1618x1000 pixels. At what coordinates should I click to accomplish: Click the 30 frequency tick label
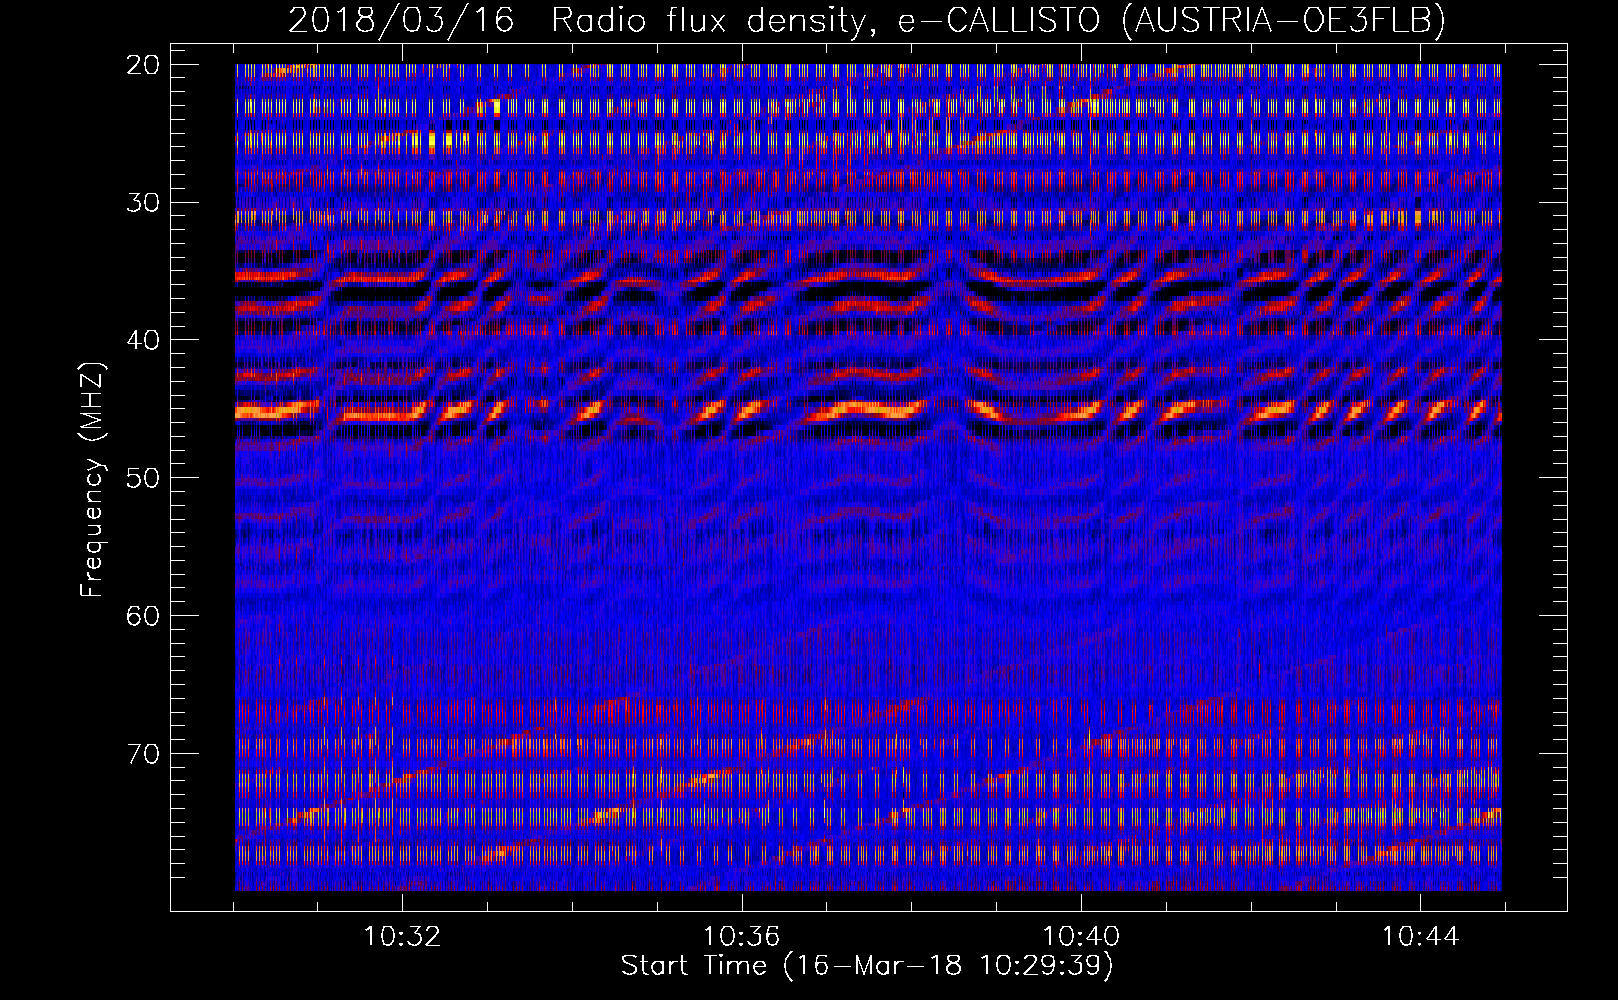tap(144, 202)
